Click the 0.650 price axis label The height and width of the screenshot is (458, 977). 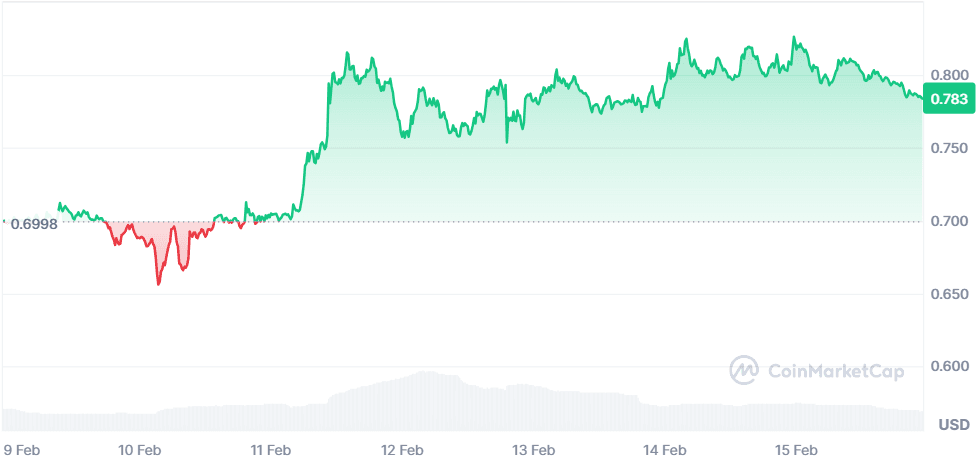pyautogui.click(x=949, y=294)
